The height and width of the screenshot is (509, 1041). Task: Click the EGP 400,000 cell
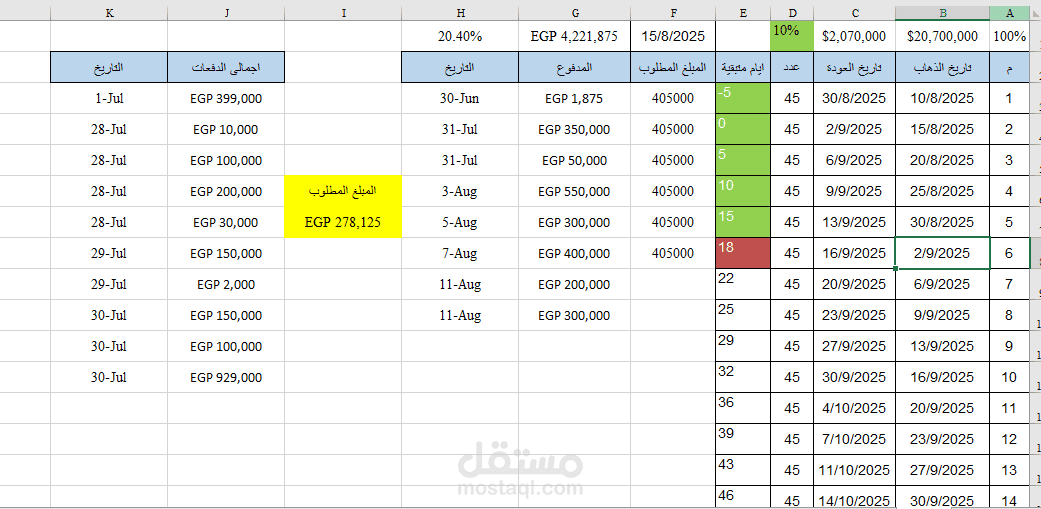pyautogui.click(x=575, y=253)
